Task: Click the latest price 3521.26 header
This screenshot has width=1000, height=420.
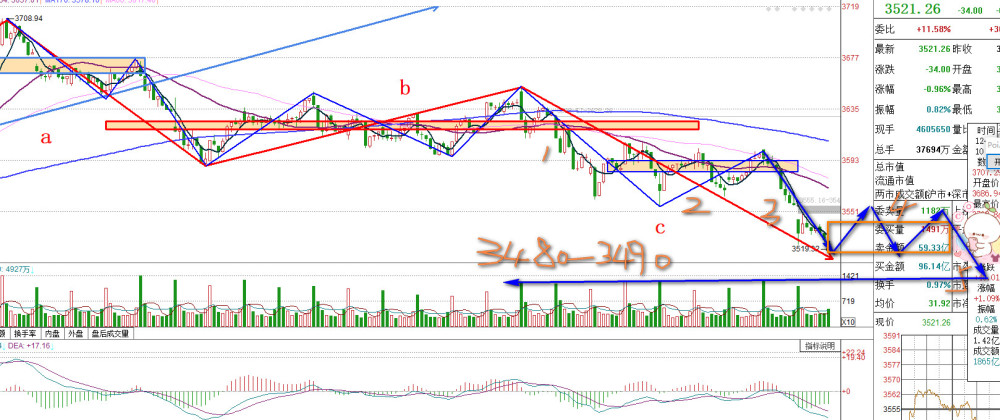Action: (903, 10)
